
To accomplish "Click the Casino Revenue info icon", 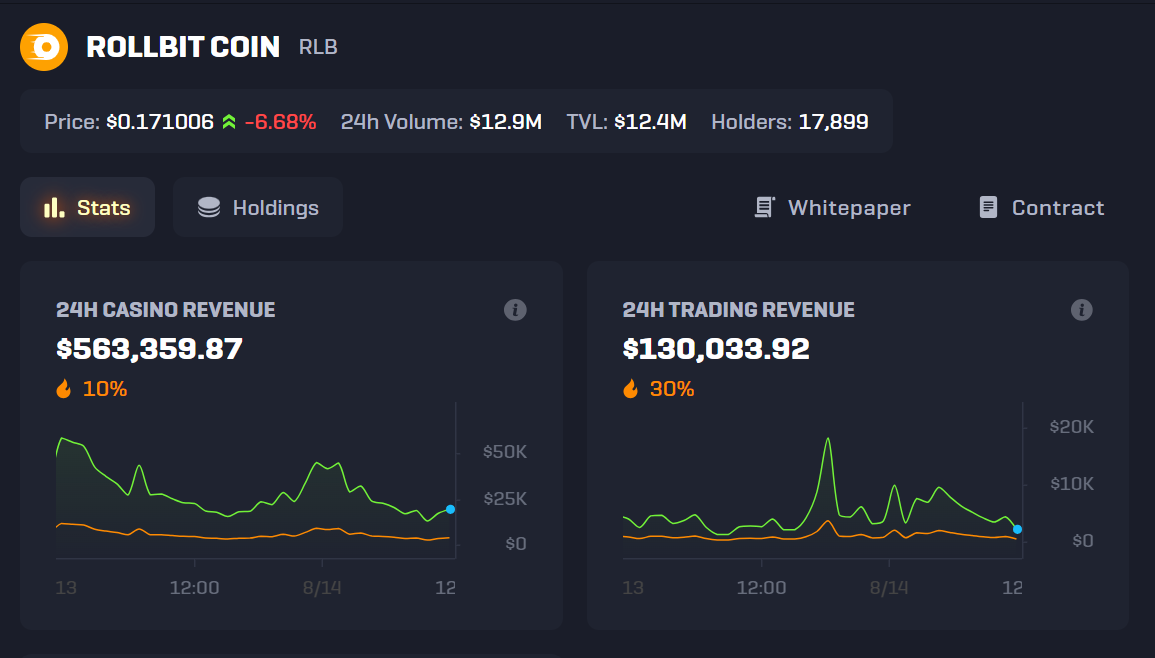I will point(515,310).
